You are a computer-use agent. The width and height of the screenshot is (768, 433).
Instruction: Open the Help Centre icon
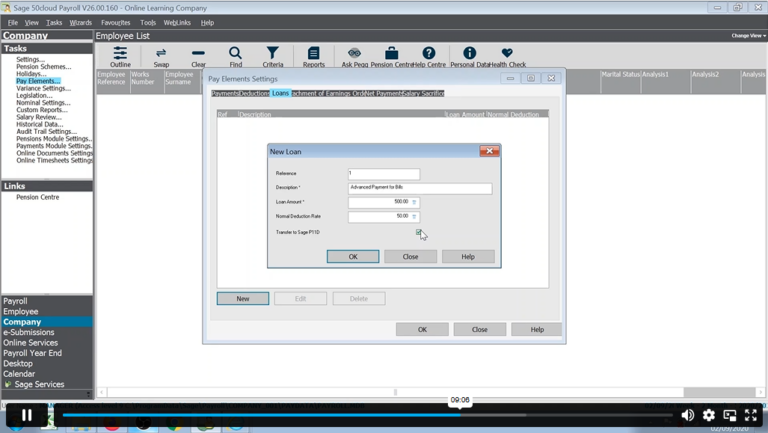(x=429, y=55)
